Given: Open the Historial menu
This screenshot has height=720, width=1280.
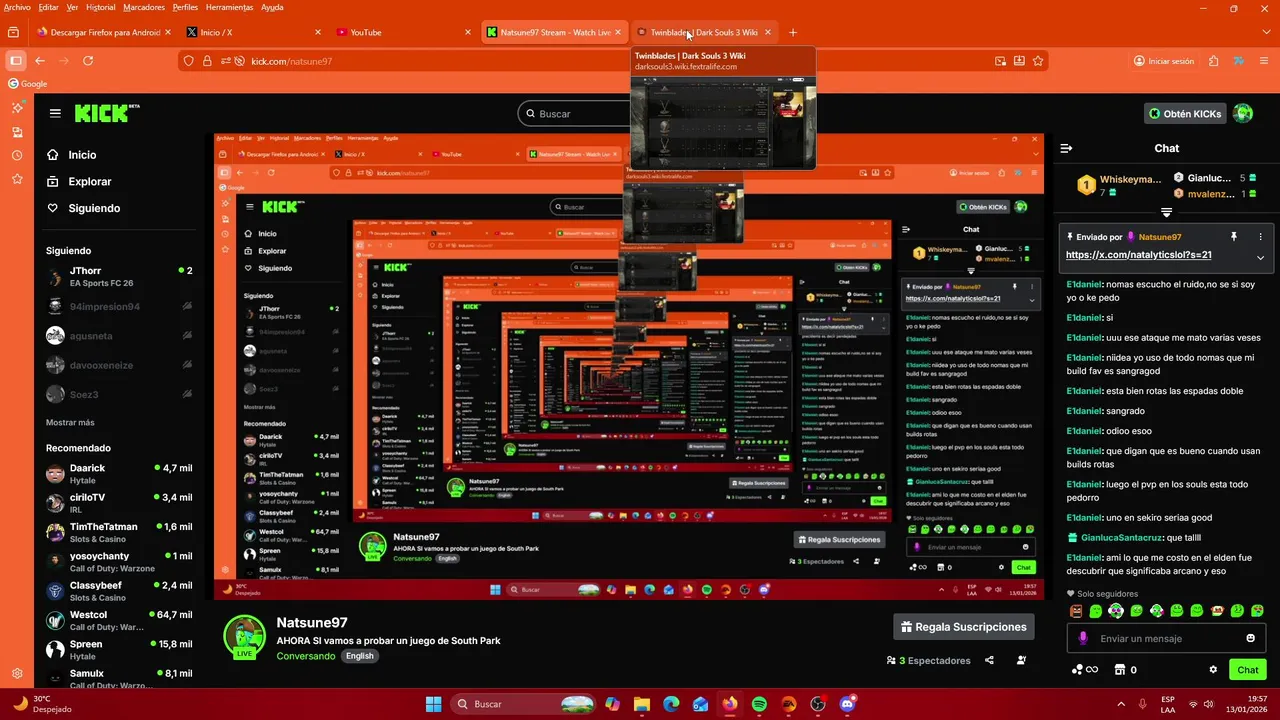Looking at the screenshot, I should pos(100,7).
